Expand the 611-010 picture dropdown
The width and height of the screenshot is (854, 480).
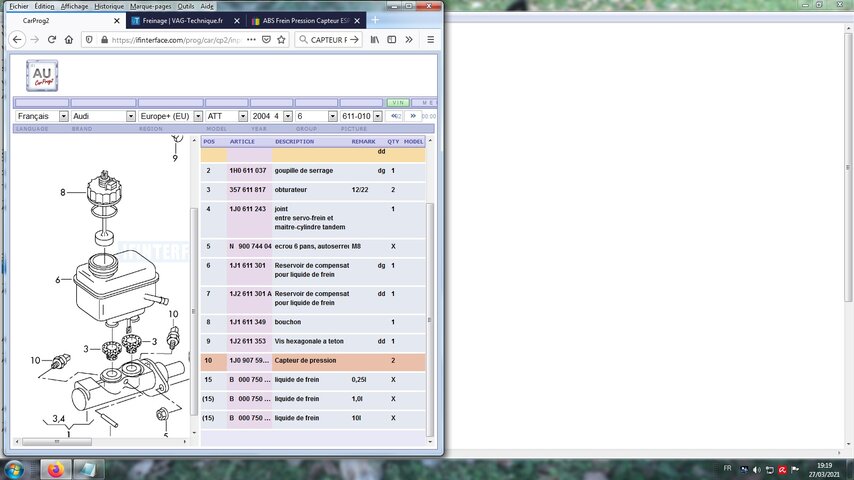point(377,116)
